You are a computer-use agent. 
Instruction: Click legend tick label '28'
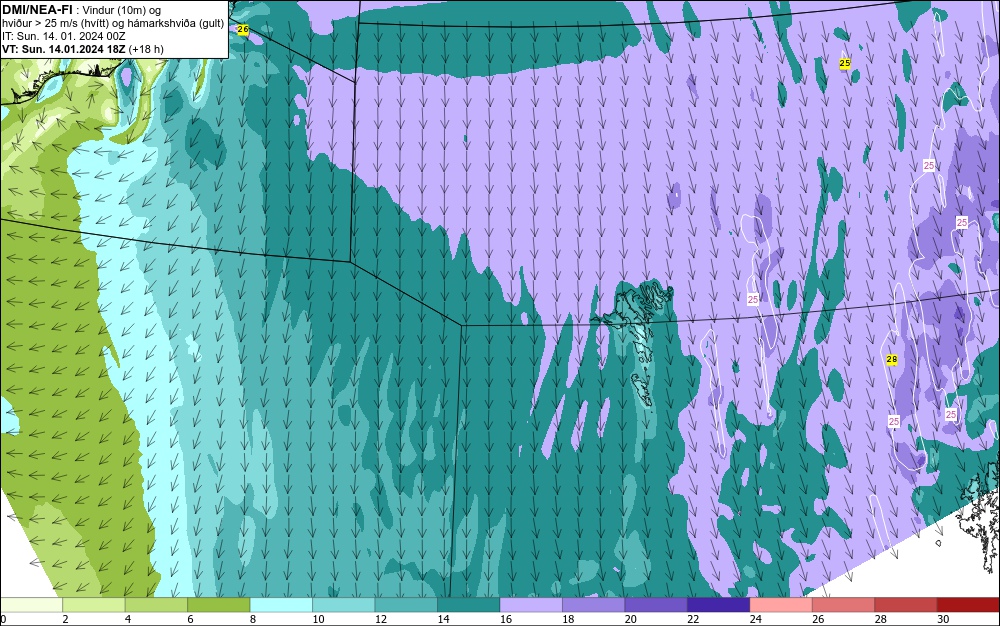[881, 619]
